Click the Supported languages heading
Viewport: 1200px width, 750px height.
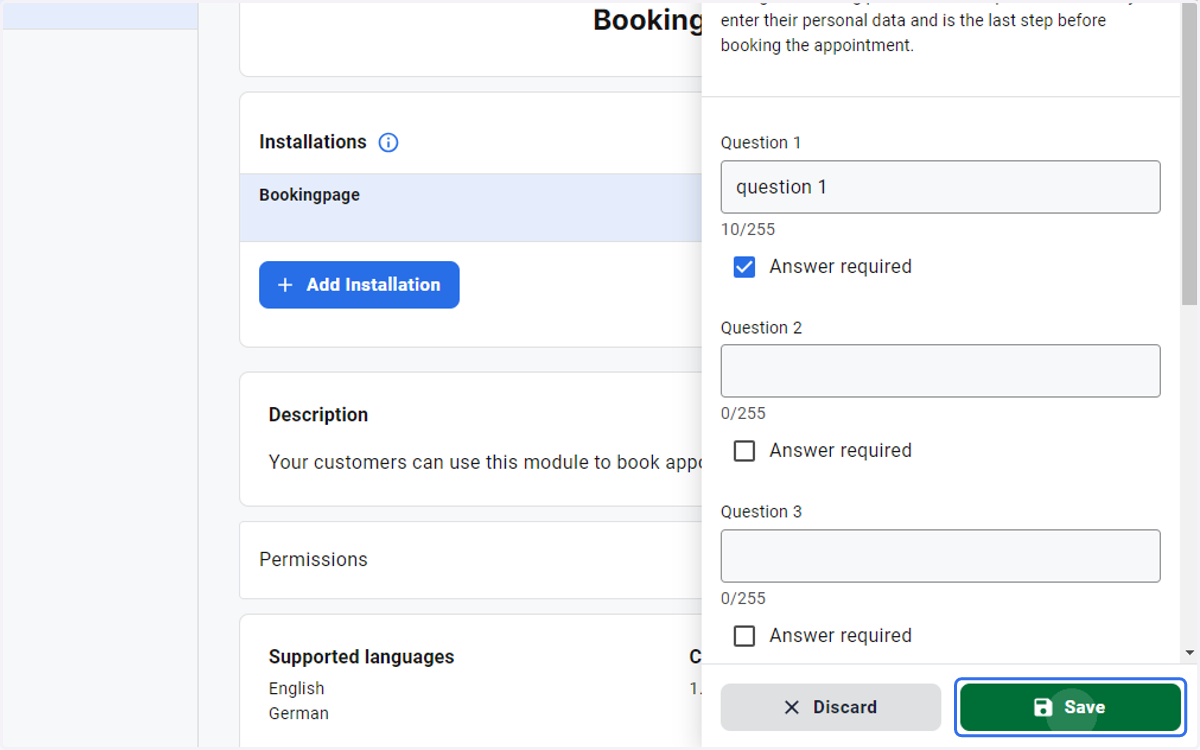[x=361, y=657]
